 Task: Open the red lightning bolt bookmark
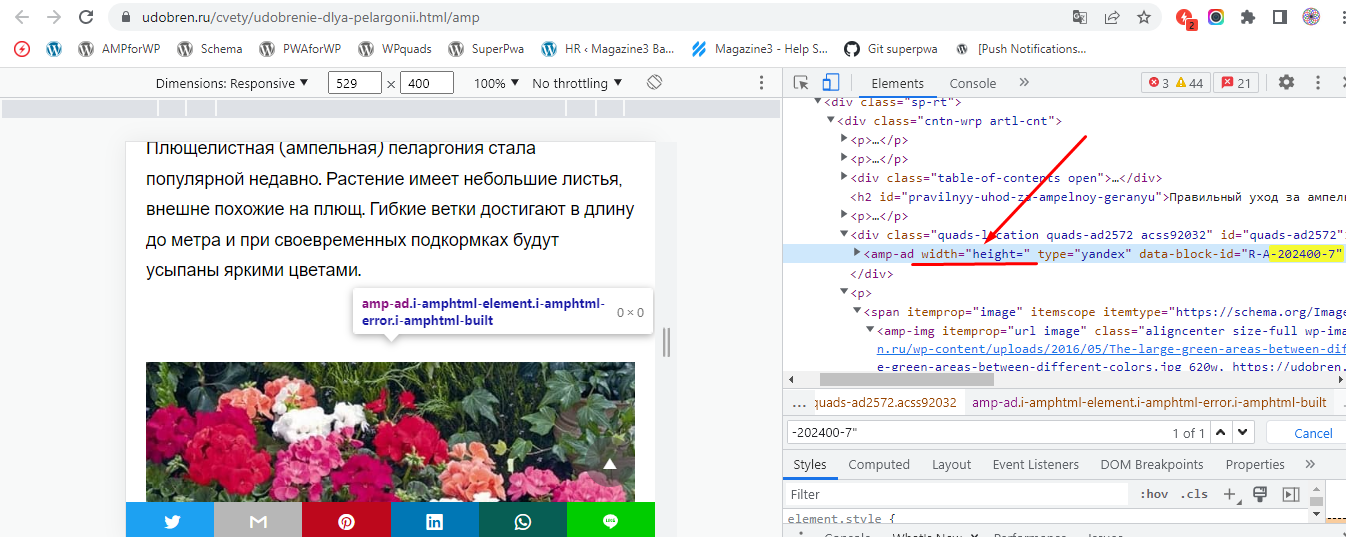coord(22,48)
